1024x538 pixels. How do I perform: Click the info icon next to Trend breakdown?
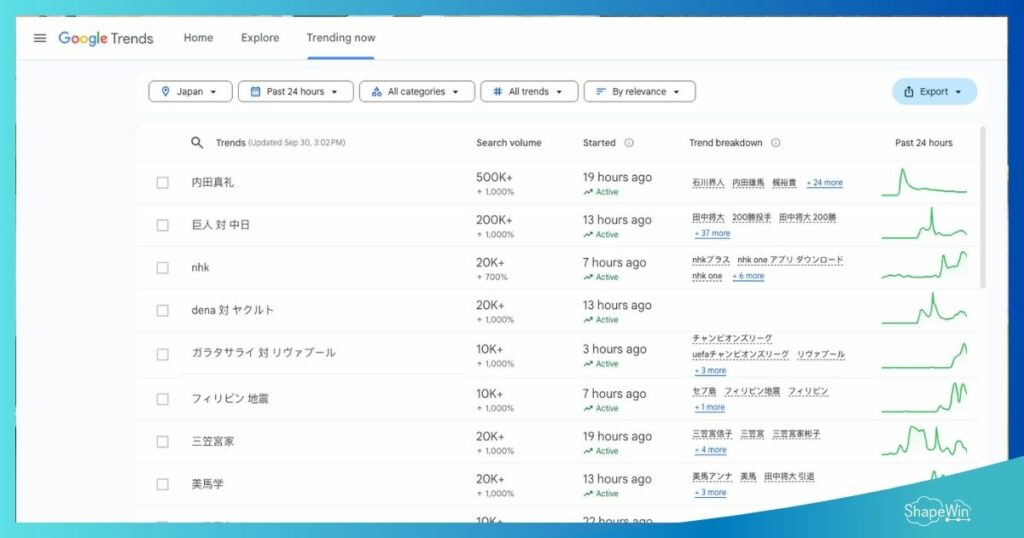pyautogui.click(x=776, y=143)
